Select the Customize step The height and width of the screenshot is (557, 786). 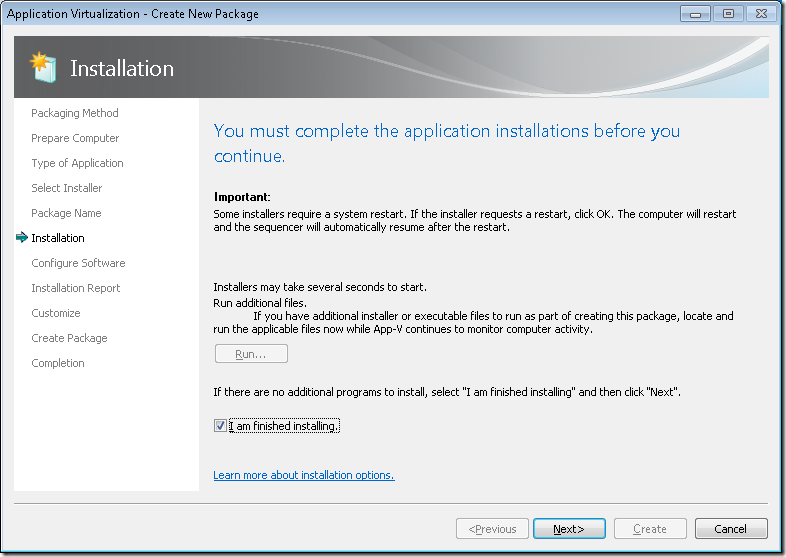click(56, 313)
